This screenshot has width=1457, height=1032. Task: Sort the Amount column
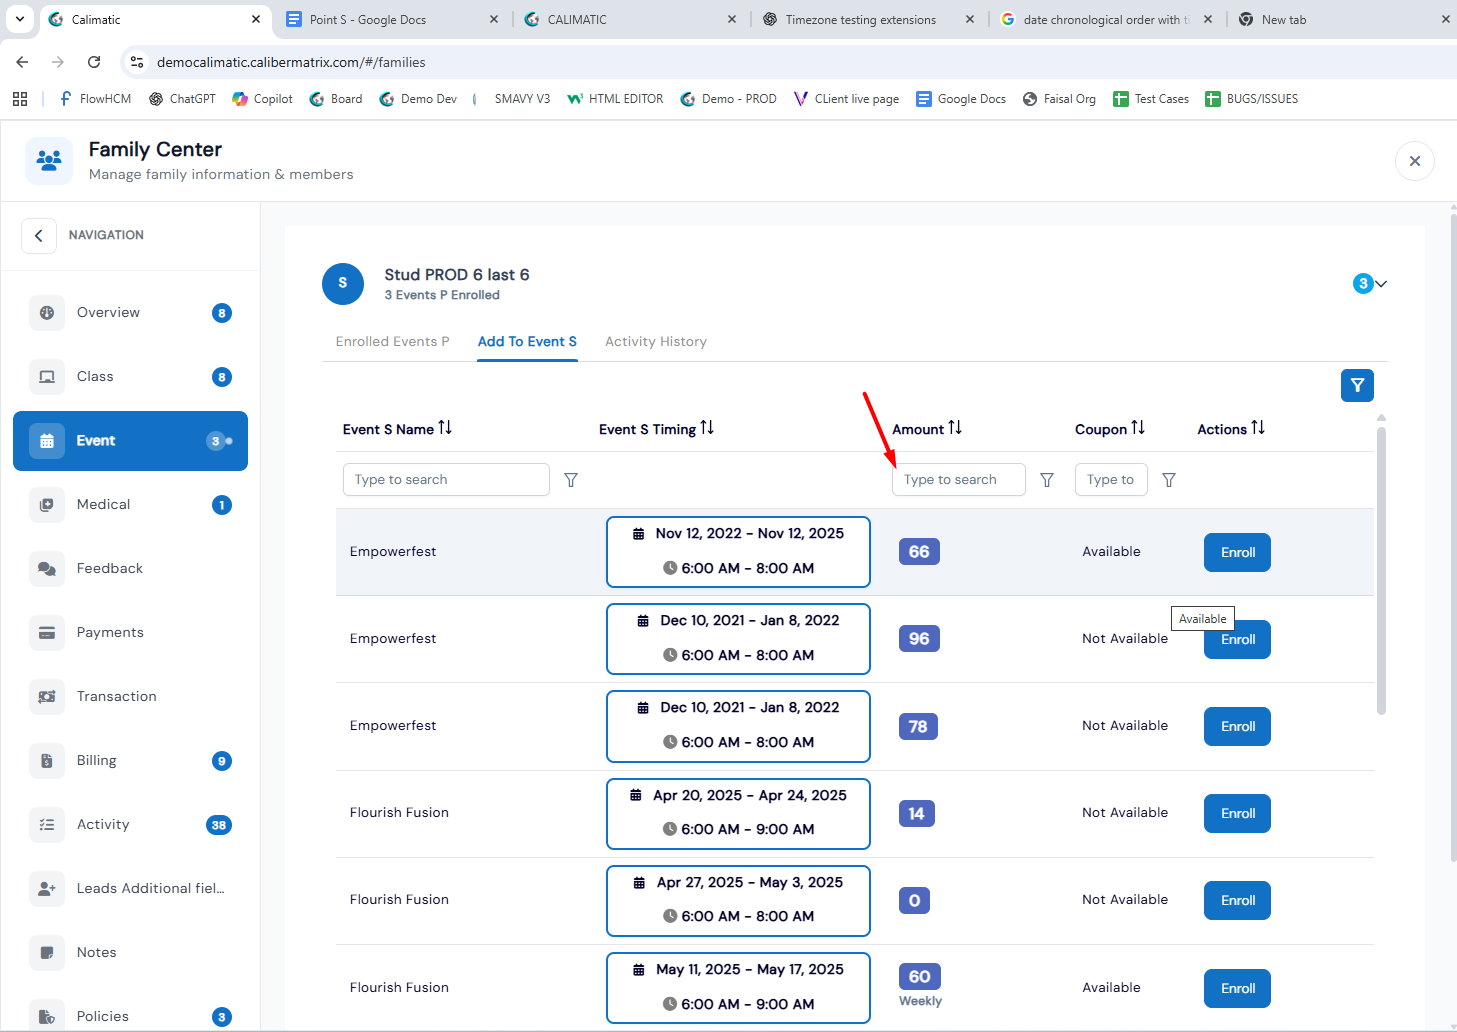click(x=955, y=428)
